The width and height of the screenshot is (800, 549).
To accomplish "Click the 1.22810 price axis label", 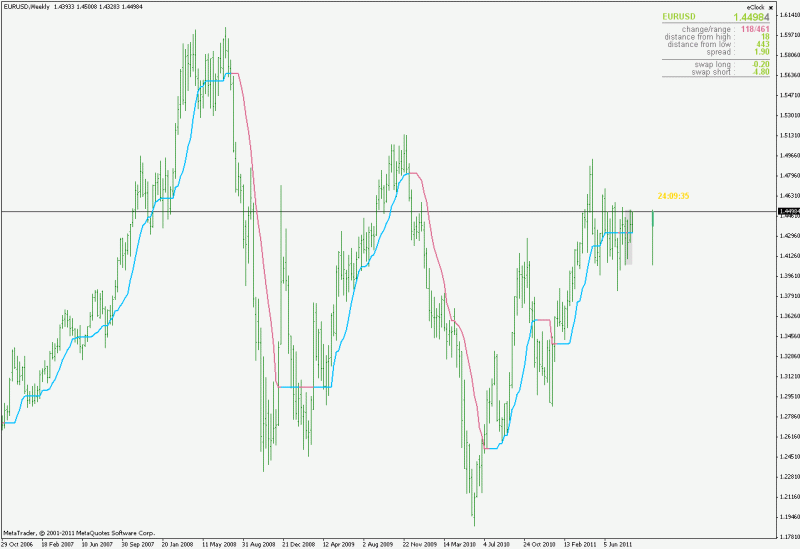I will click(789, 477).
